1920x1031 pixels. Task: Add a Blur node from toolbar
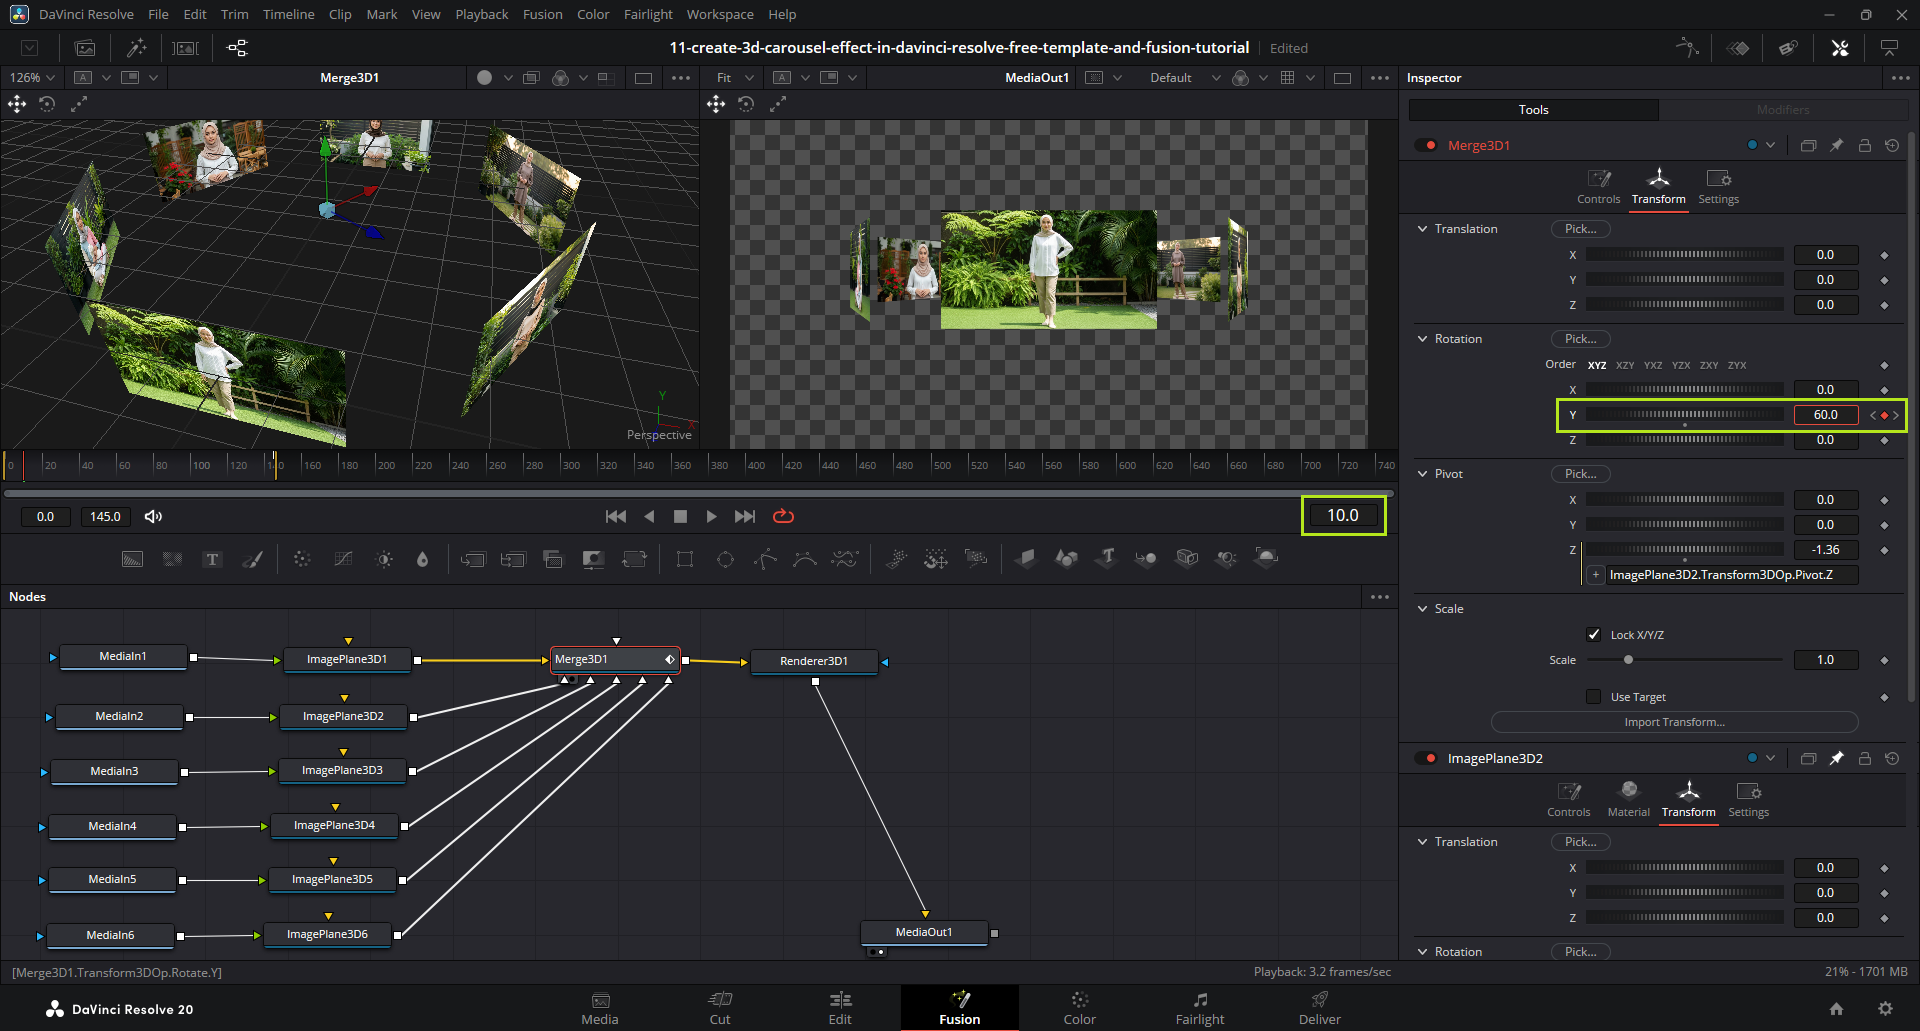(x=423, y=560)
